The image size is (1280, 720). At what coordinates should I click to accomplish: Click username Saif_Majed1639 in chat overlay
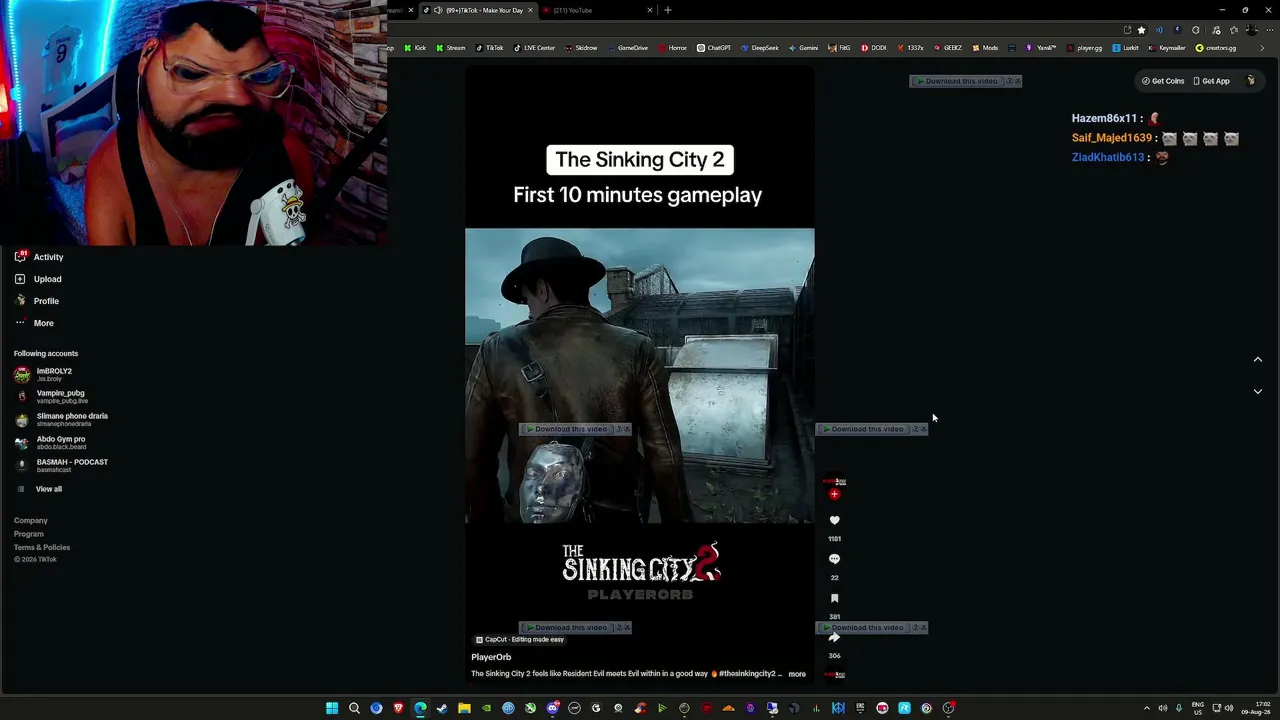[x=1112, y=138]
